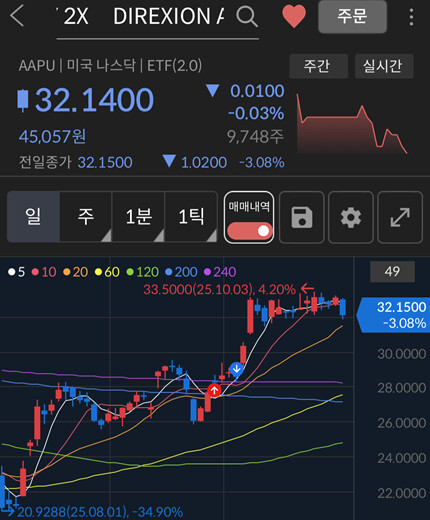Click the 28.0000 price axis label

coord(402,388)
